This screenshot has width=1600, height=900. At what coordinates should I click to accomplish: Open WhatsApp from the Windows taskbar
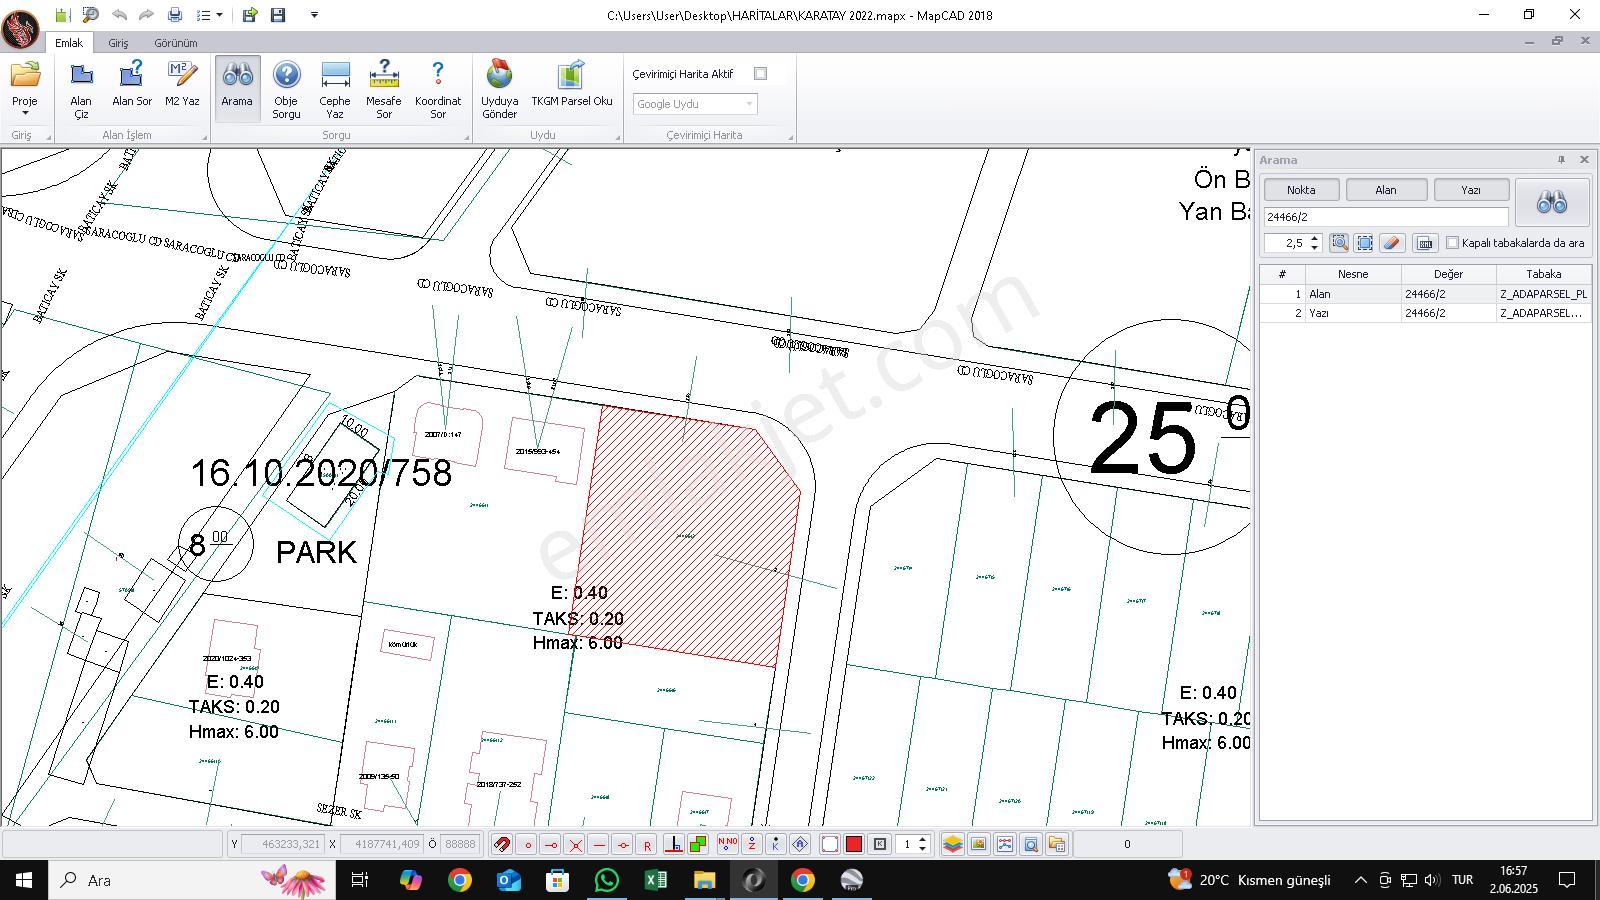606,880
